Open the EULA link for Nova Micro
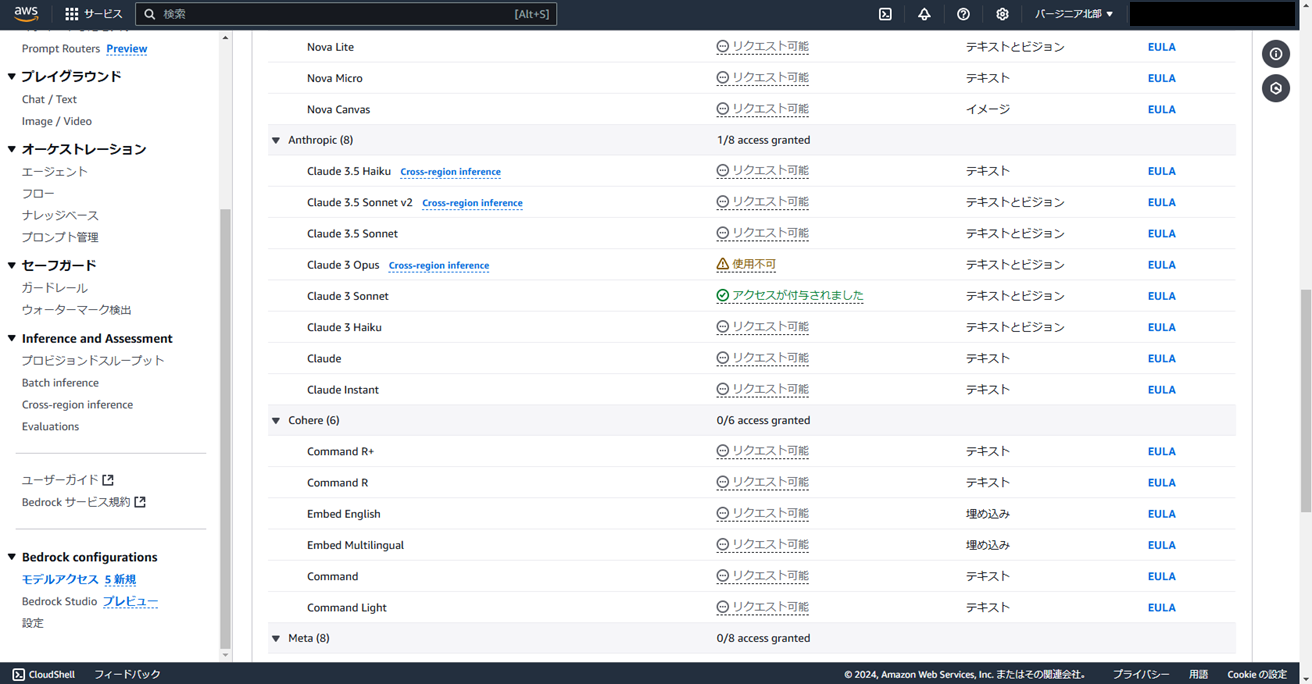 click(1161, 78)
